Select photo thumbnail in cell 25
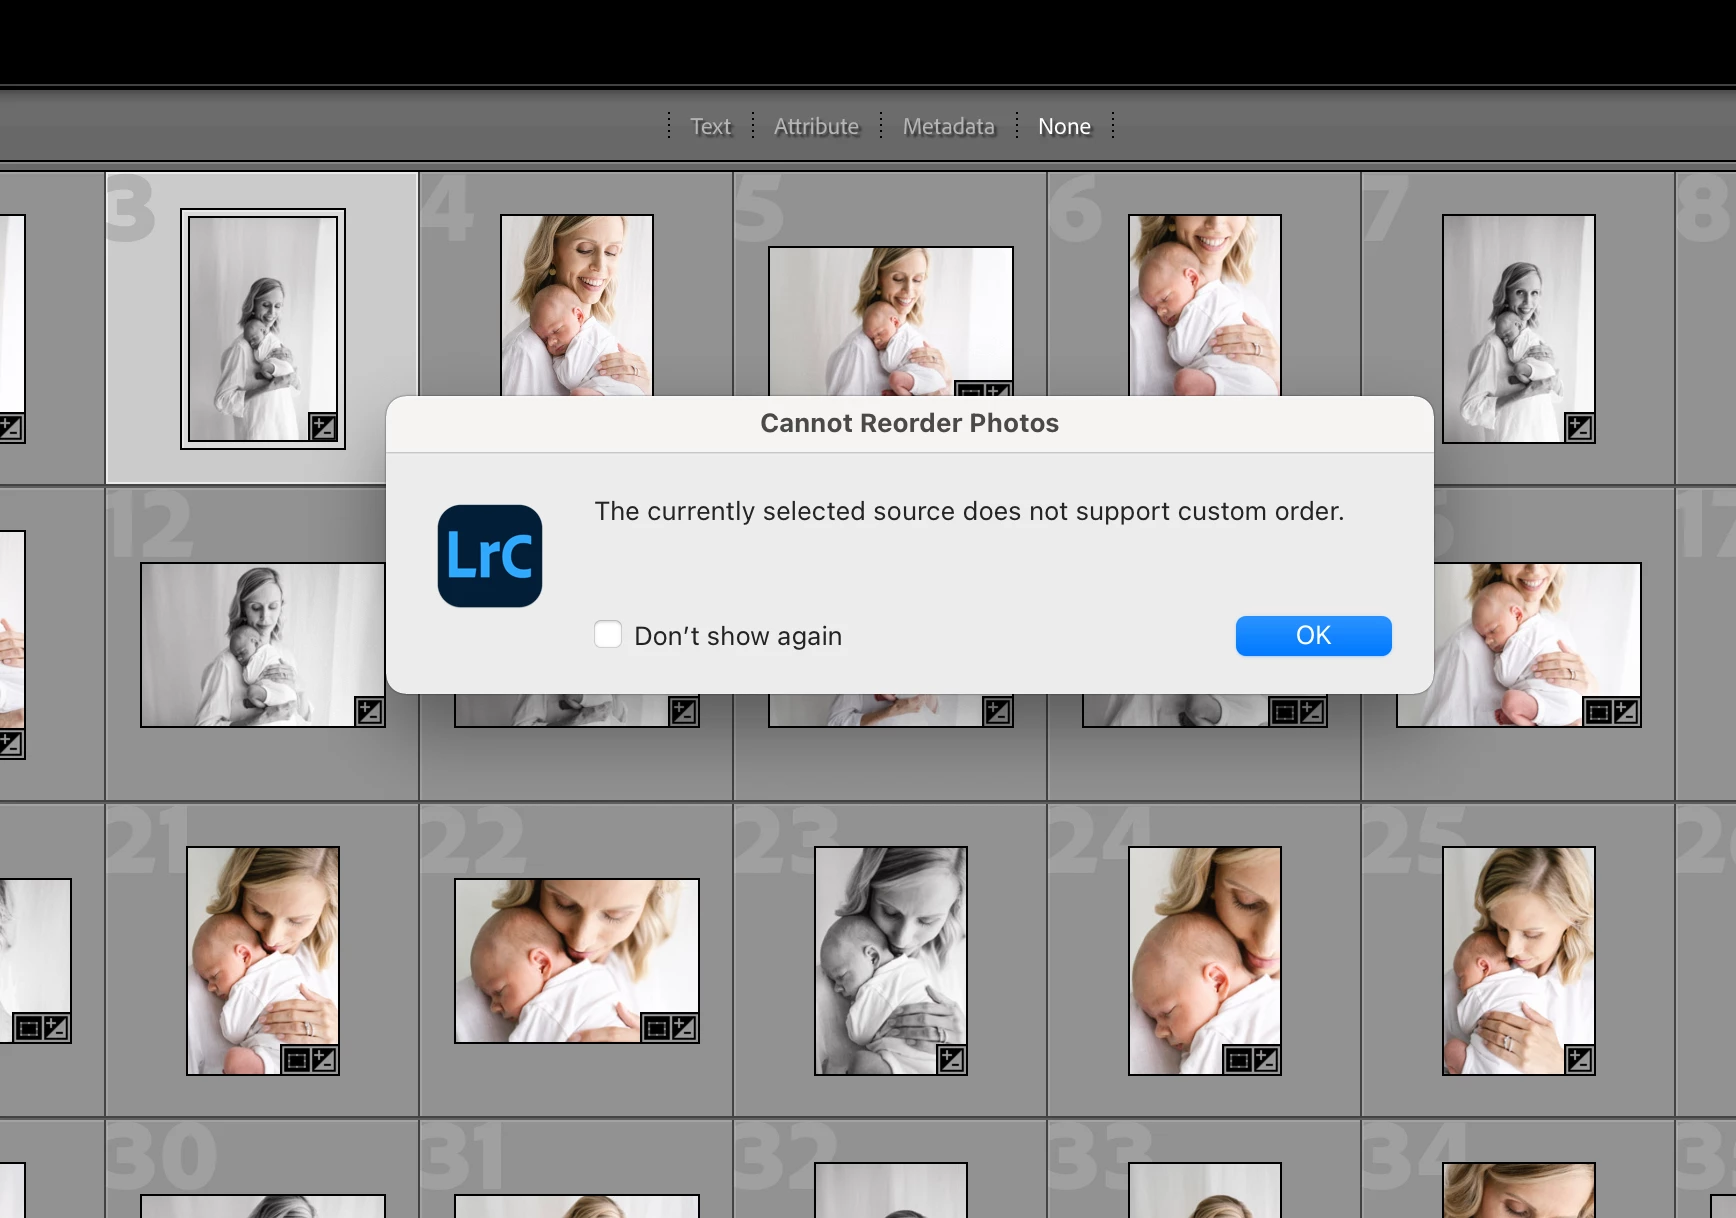The height and width of the screenshot is (1218, 1736). click(1519, 961)
